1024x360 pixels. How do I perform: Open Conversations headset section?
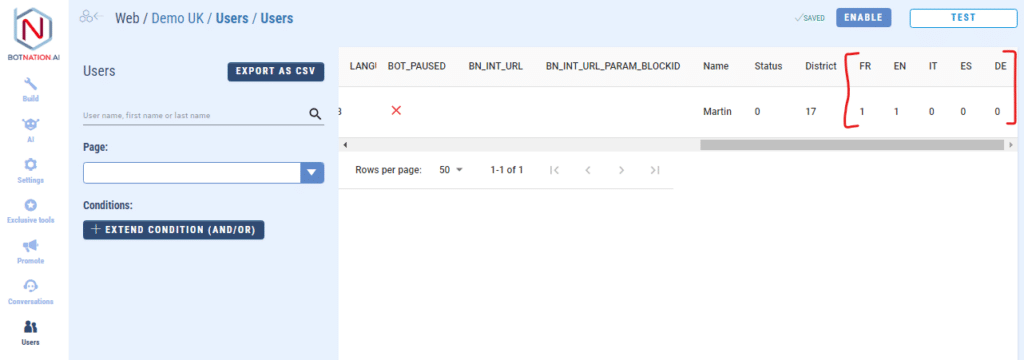click(x=30, y=293)
